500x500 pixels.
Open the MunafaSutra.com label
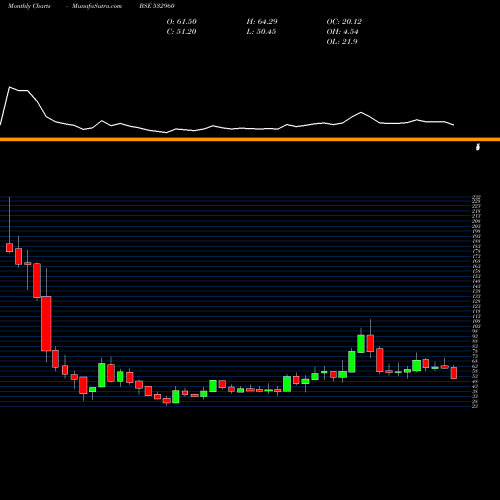click(x=97, y=6)
